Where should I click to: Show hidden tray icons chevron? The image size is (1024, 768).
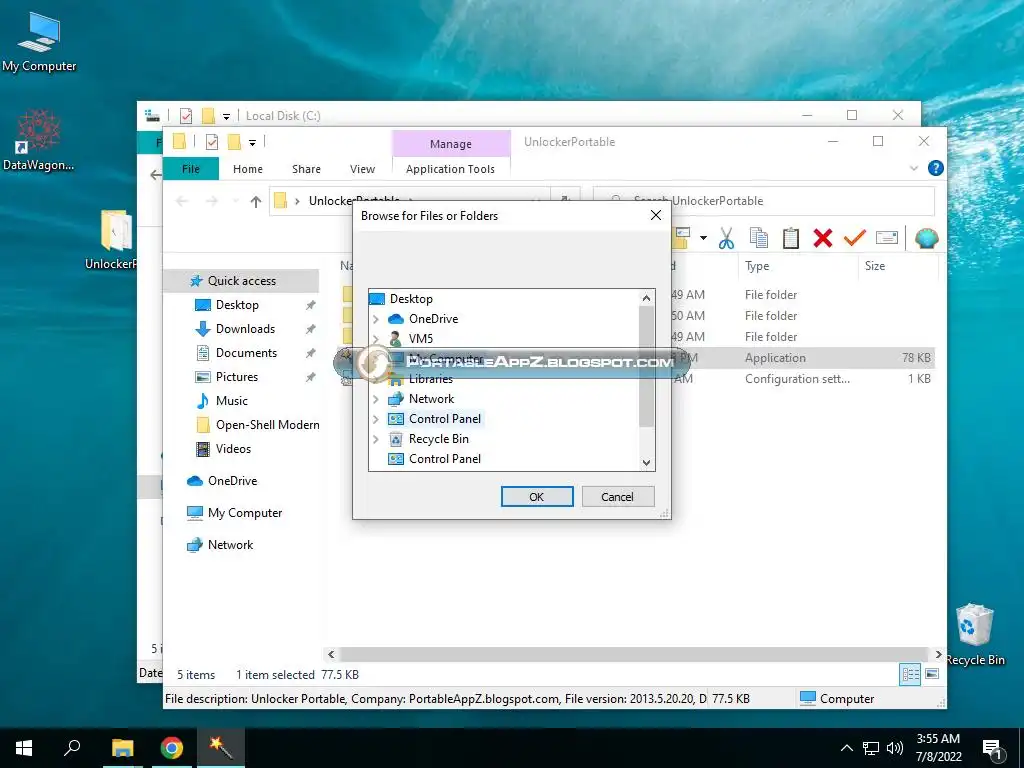846,748
